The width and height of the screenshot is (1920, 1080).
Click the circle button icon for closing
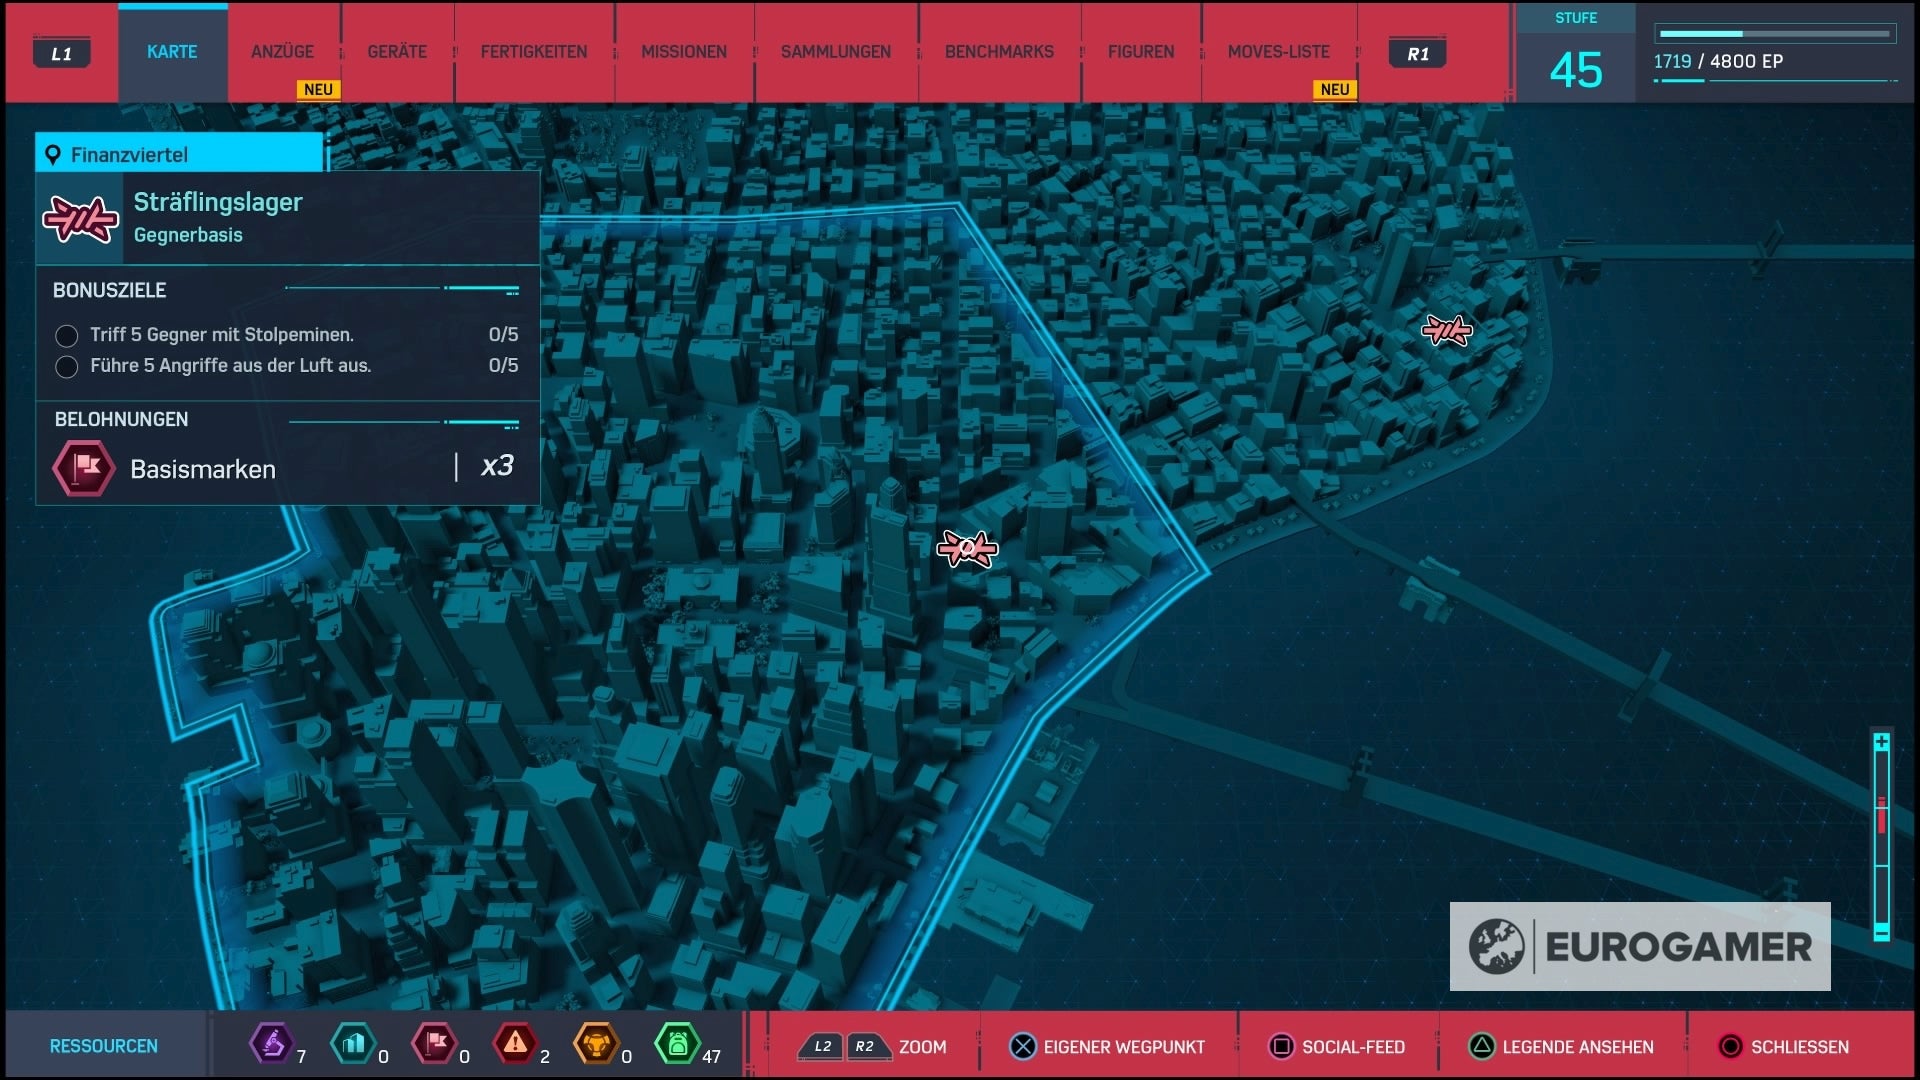tap(1730, 1047)
